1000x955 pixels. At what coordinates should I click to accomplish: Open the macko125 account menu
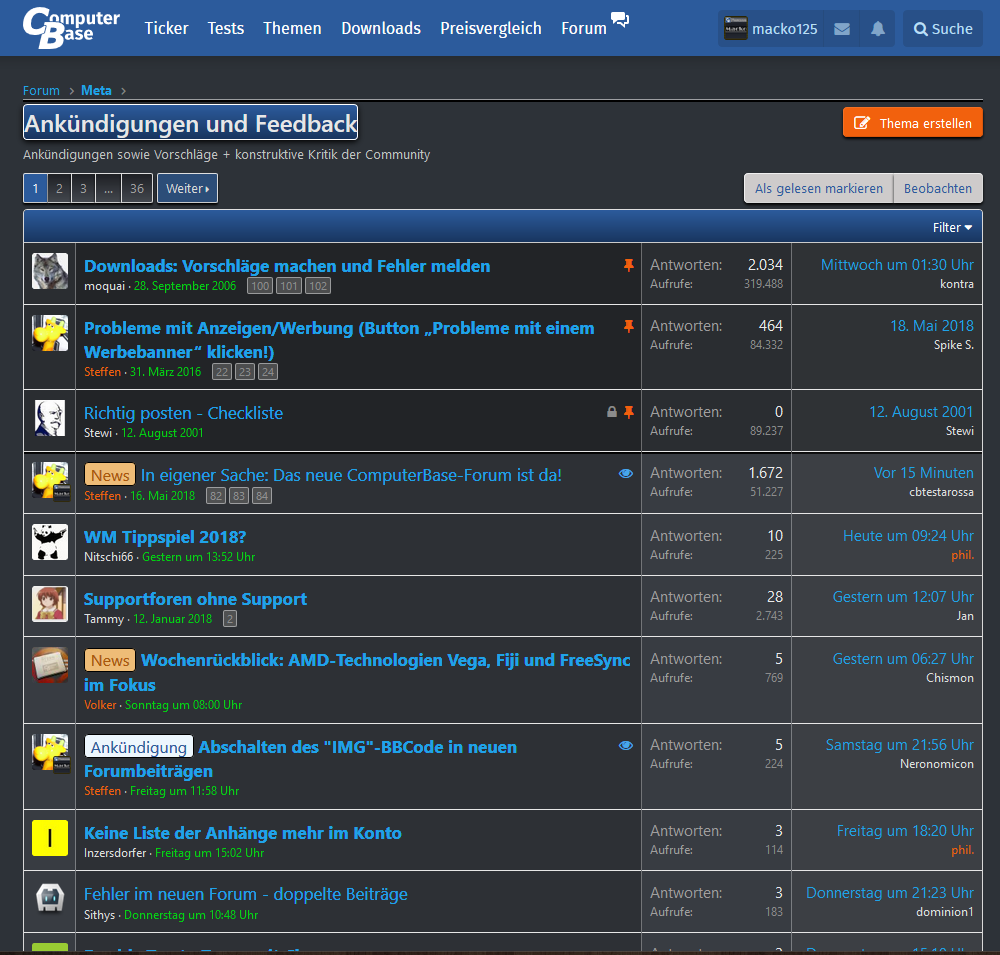coord(771,29)
